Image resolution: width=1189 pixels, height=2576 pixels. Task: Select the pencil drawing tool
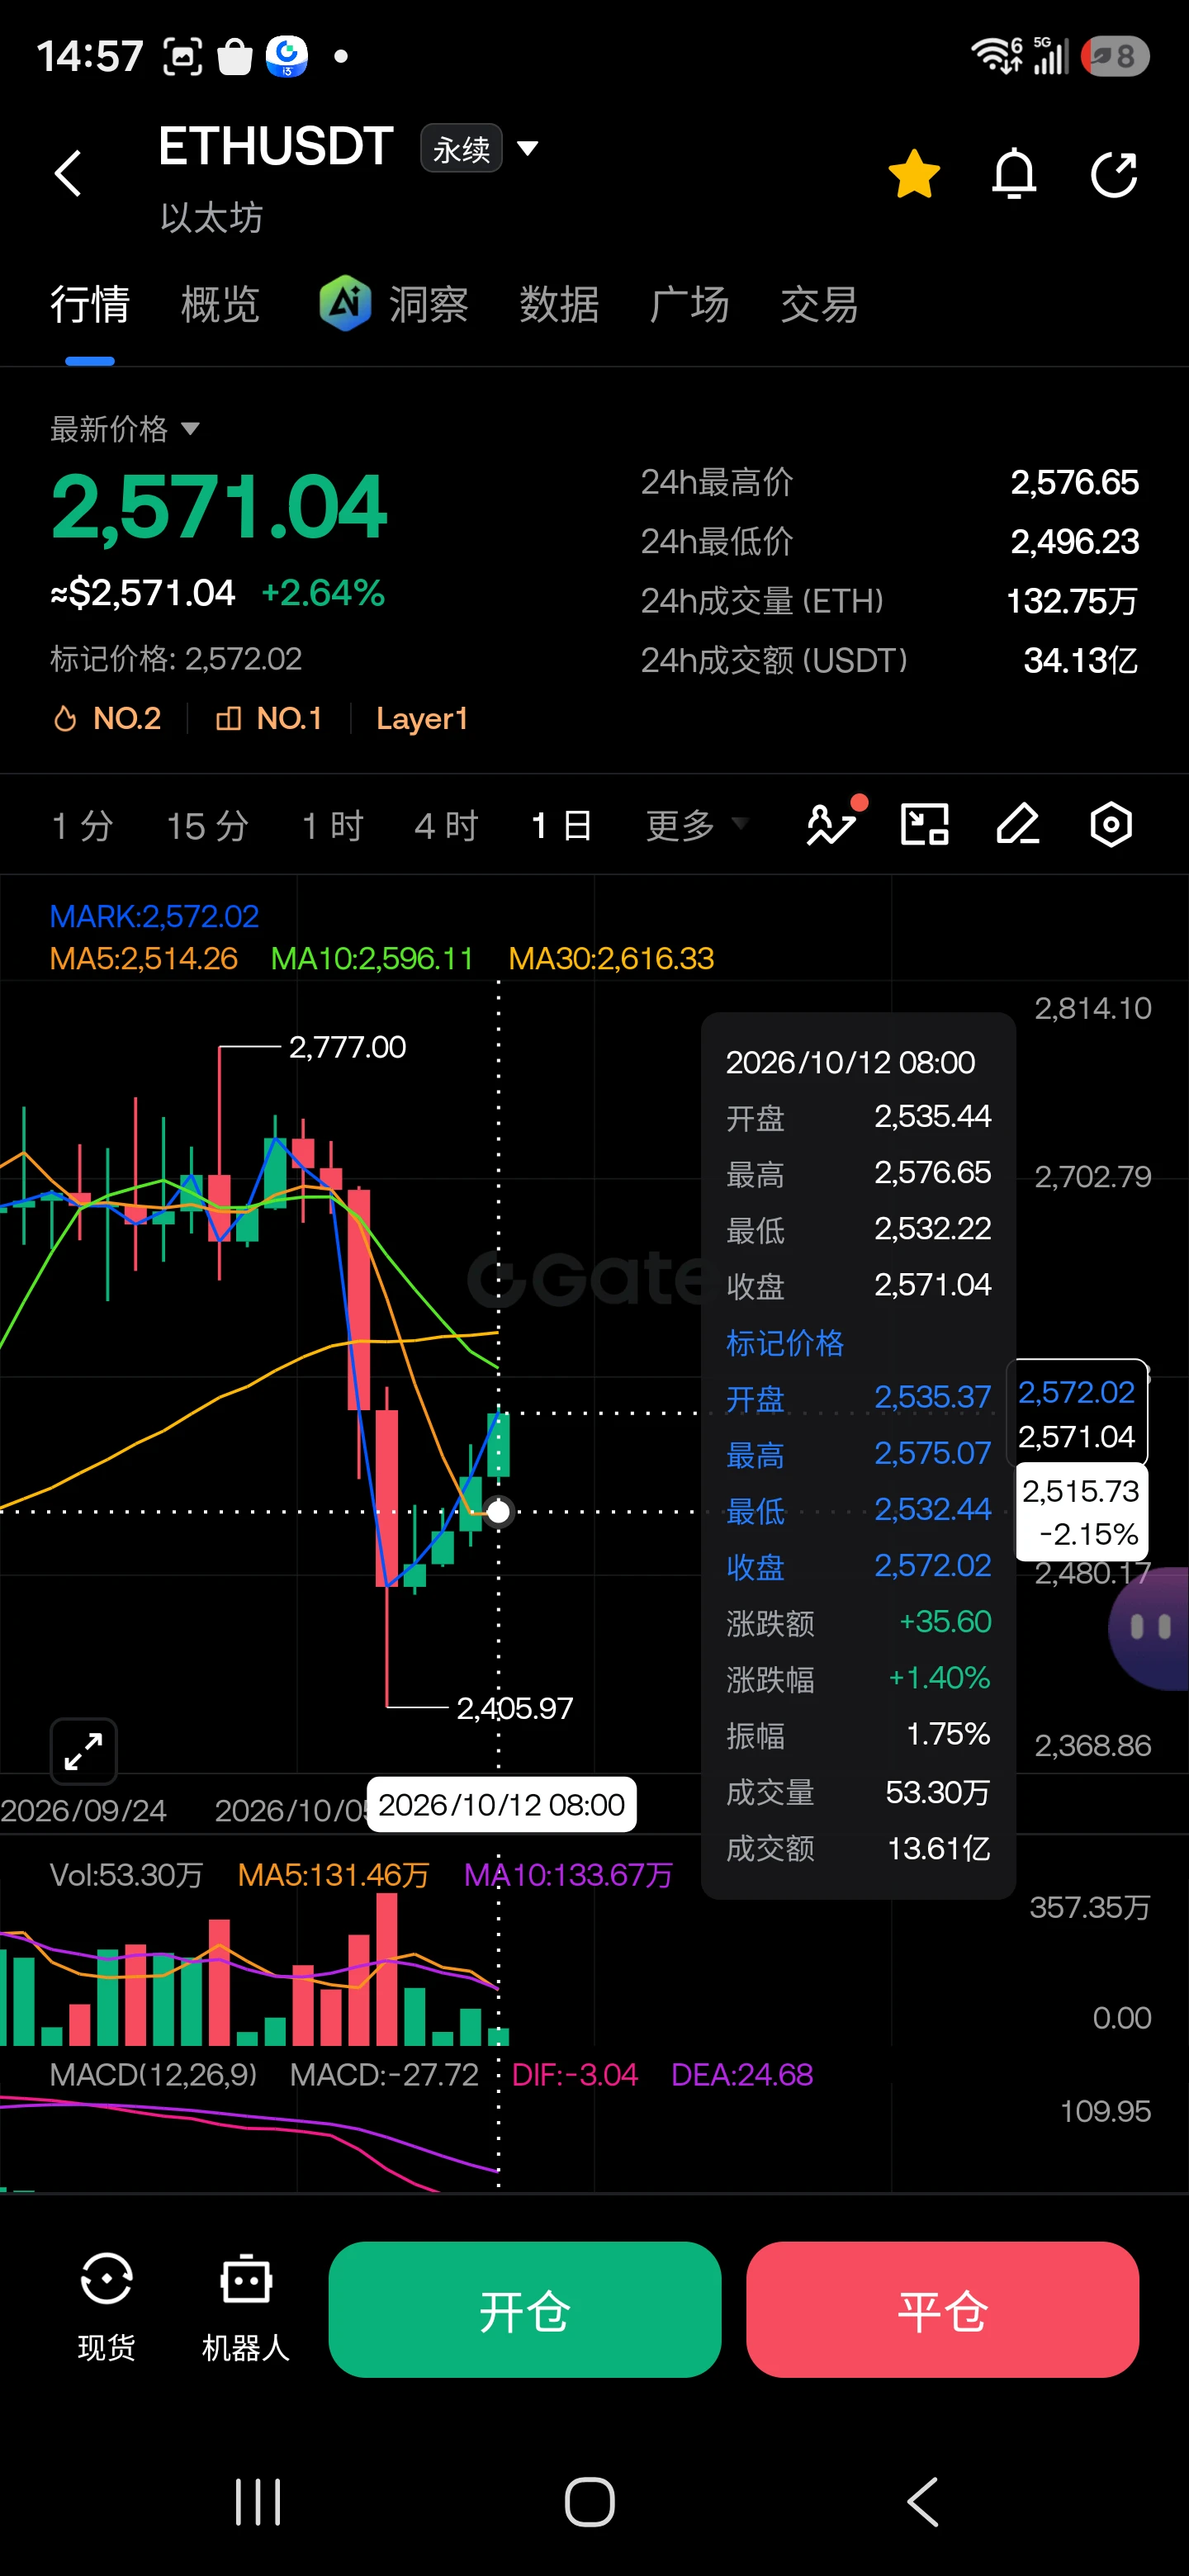[x=1018, y=825]
